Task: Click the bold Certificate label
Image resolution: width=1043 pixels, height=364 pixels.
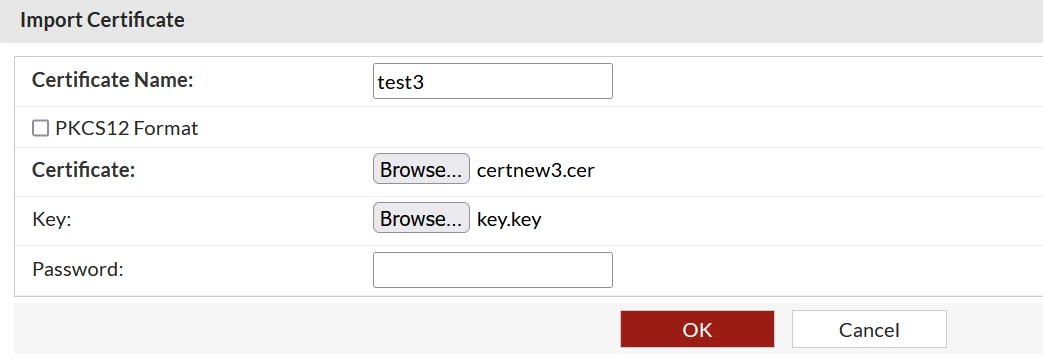Action: 84,170
